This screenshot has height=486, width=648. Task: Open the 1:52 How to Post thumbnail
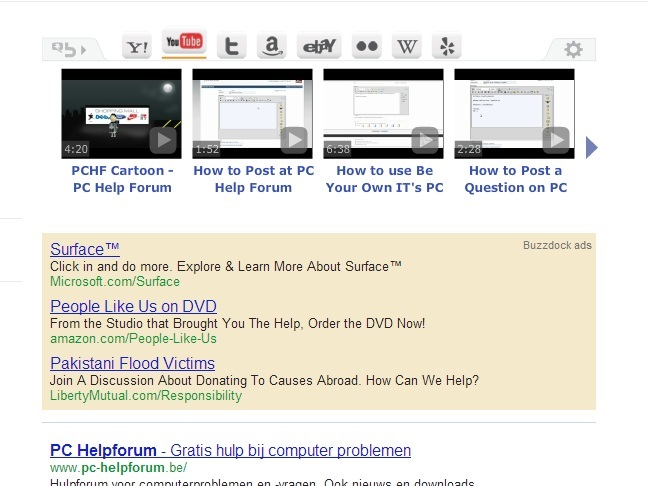tap(253, 114)
